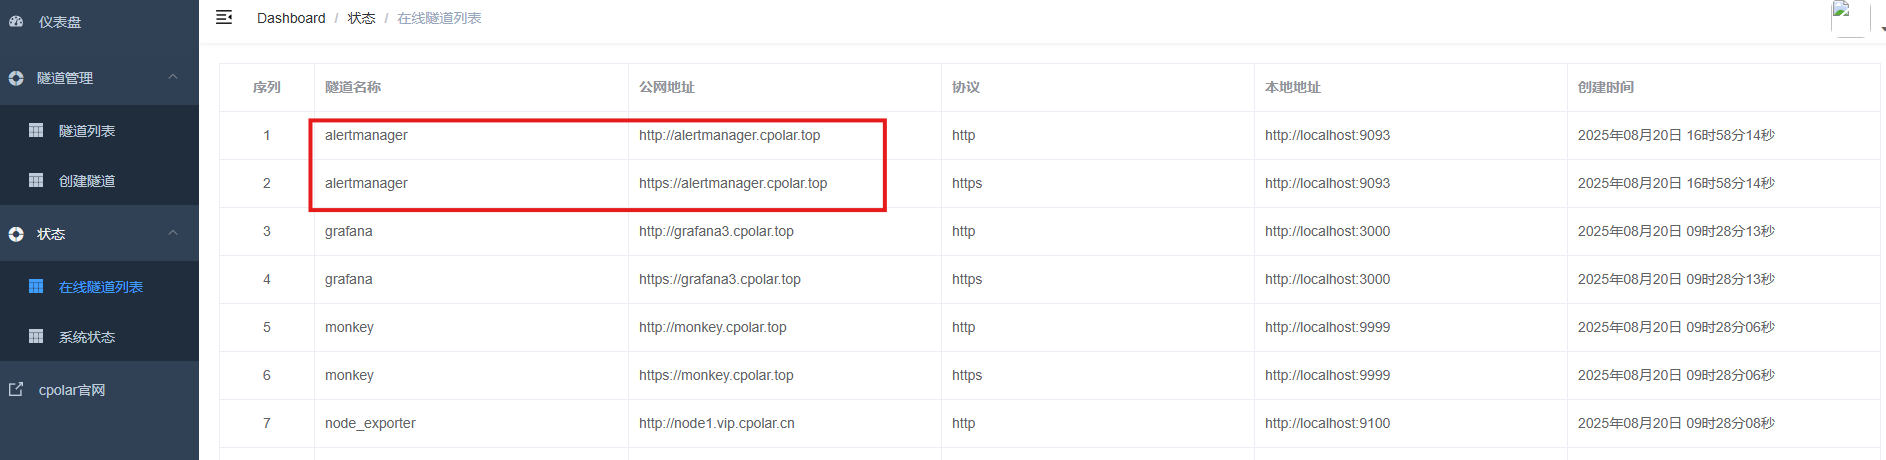Click the table icon next to 创建隧道
This screenshot has width=1886, height=460.
coord(36,180)
